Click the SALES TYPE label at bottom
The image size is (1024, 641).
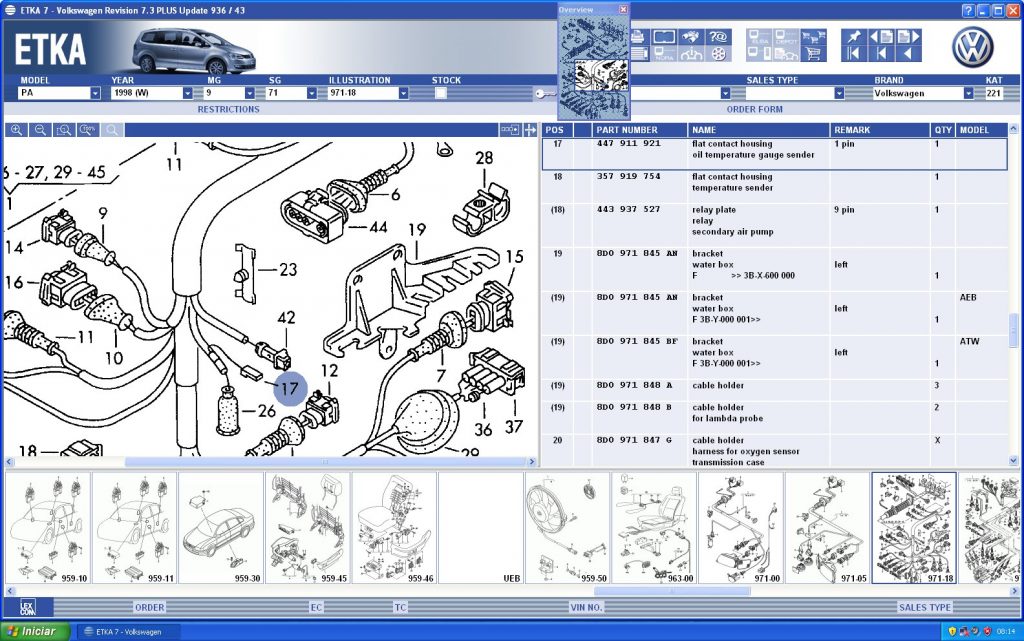point(925,607)
